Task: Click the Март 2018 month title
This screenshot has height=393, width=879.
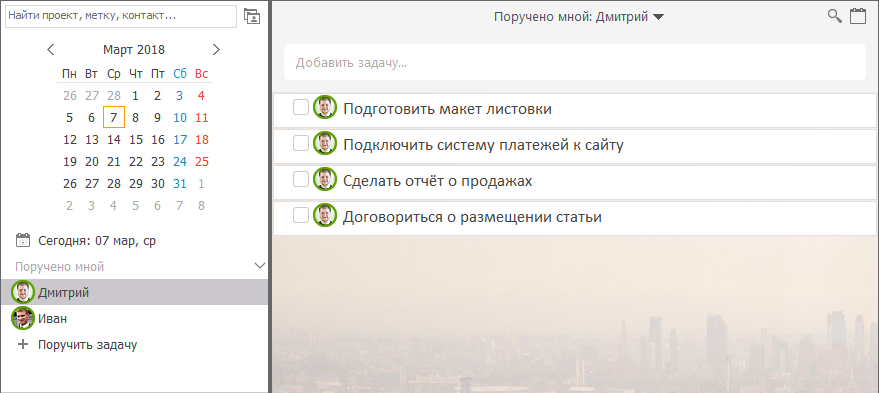Action: [134, 49]
